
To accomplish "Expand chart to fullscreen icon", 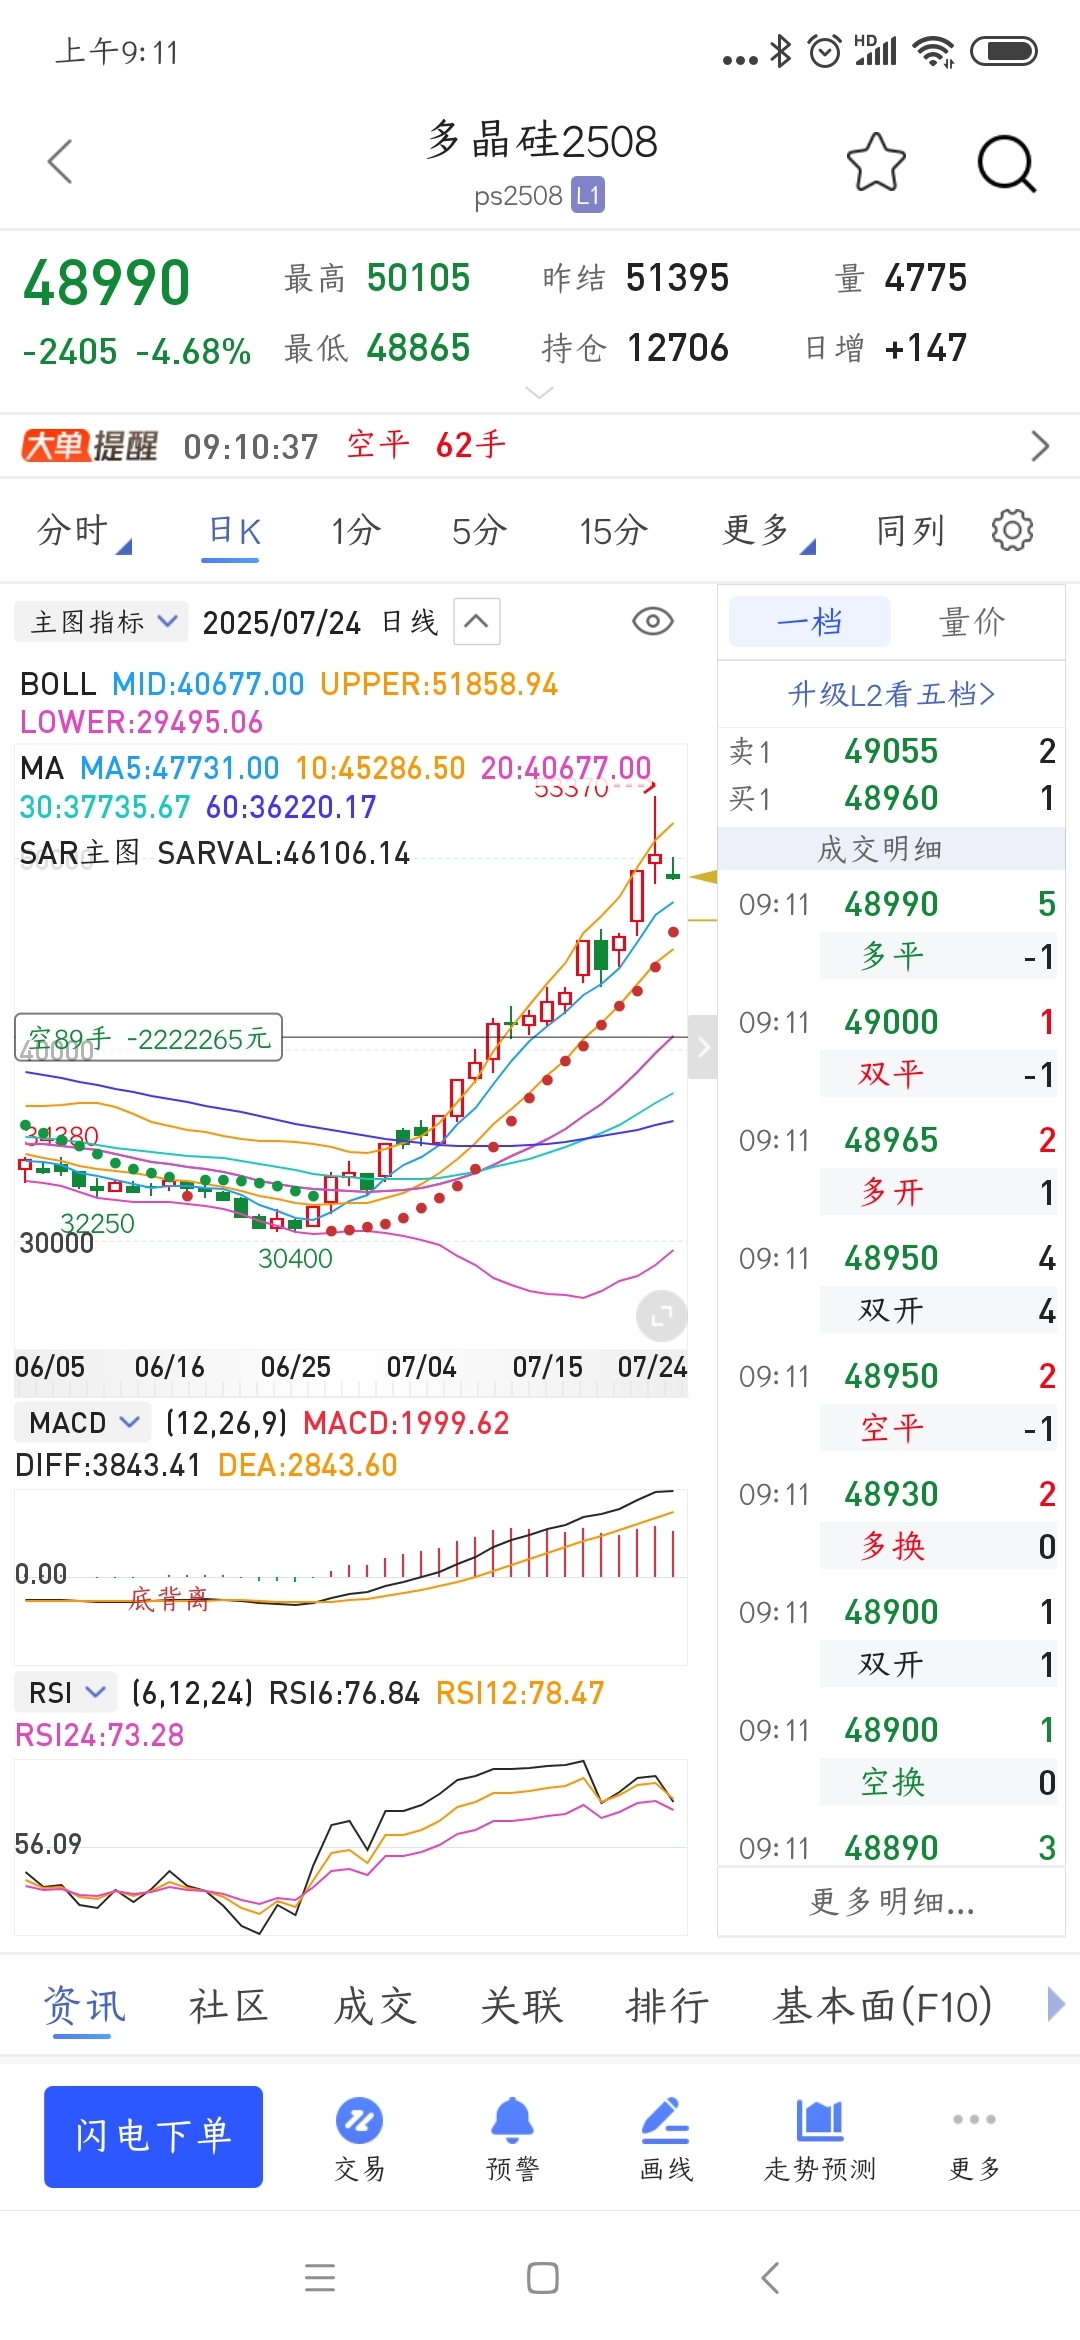I will click(x=661, y=1316).
